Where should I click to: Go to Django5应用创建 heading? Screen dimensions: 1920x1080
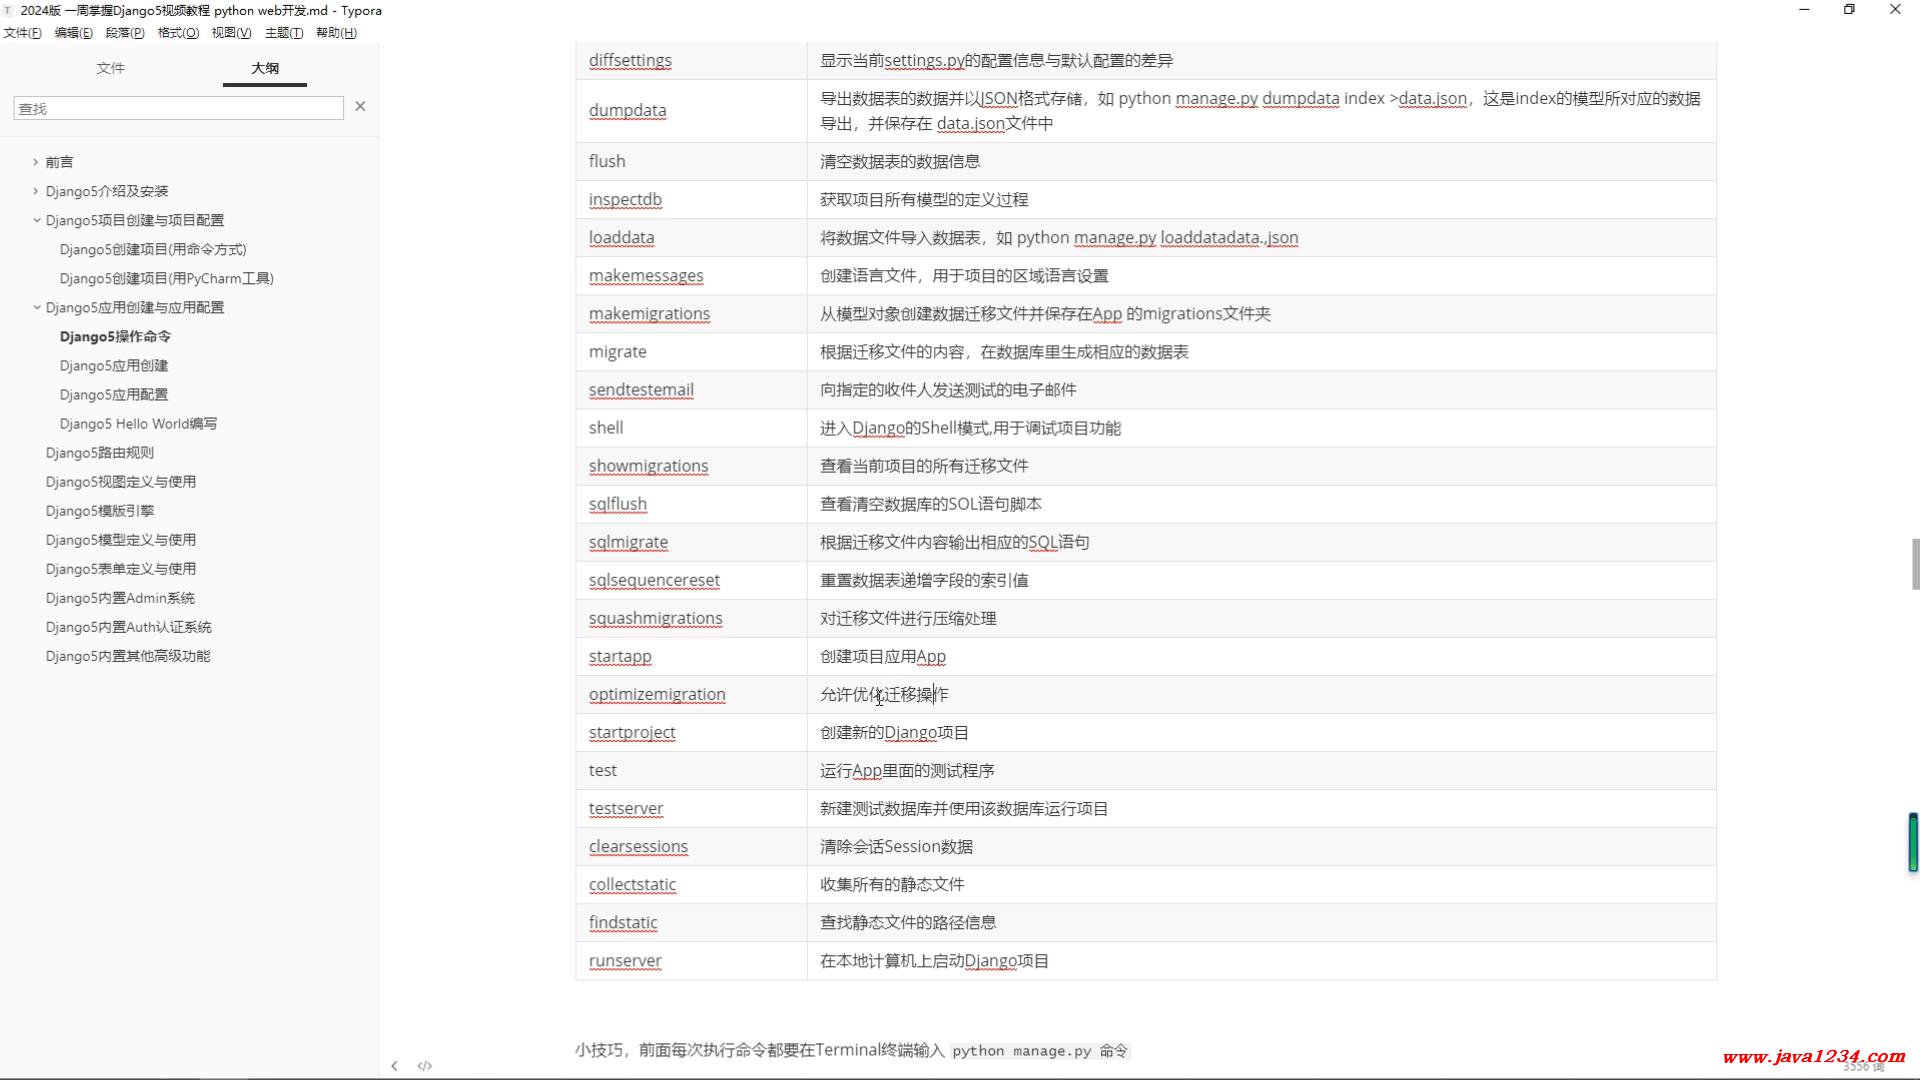pos(114,365)
